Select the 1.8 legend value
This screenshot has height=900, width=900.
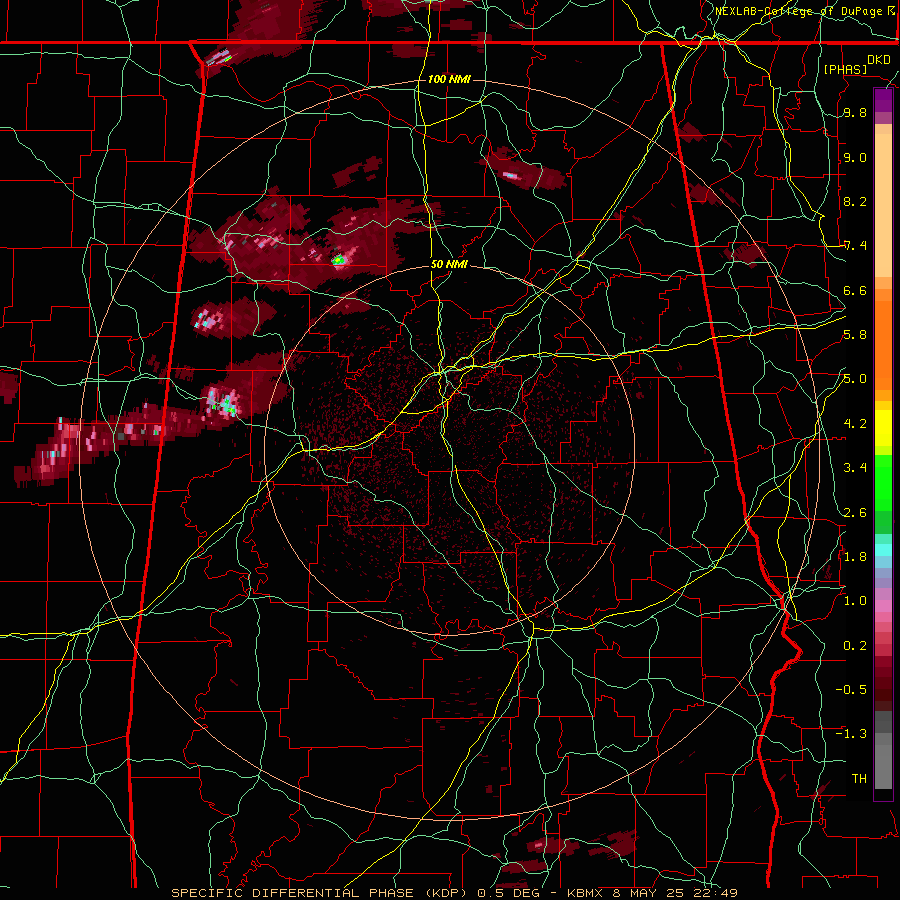click(x=855, y=557)
